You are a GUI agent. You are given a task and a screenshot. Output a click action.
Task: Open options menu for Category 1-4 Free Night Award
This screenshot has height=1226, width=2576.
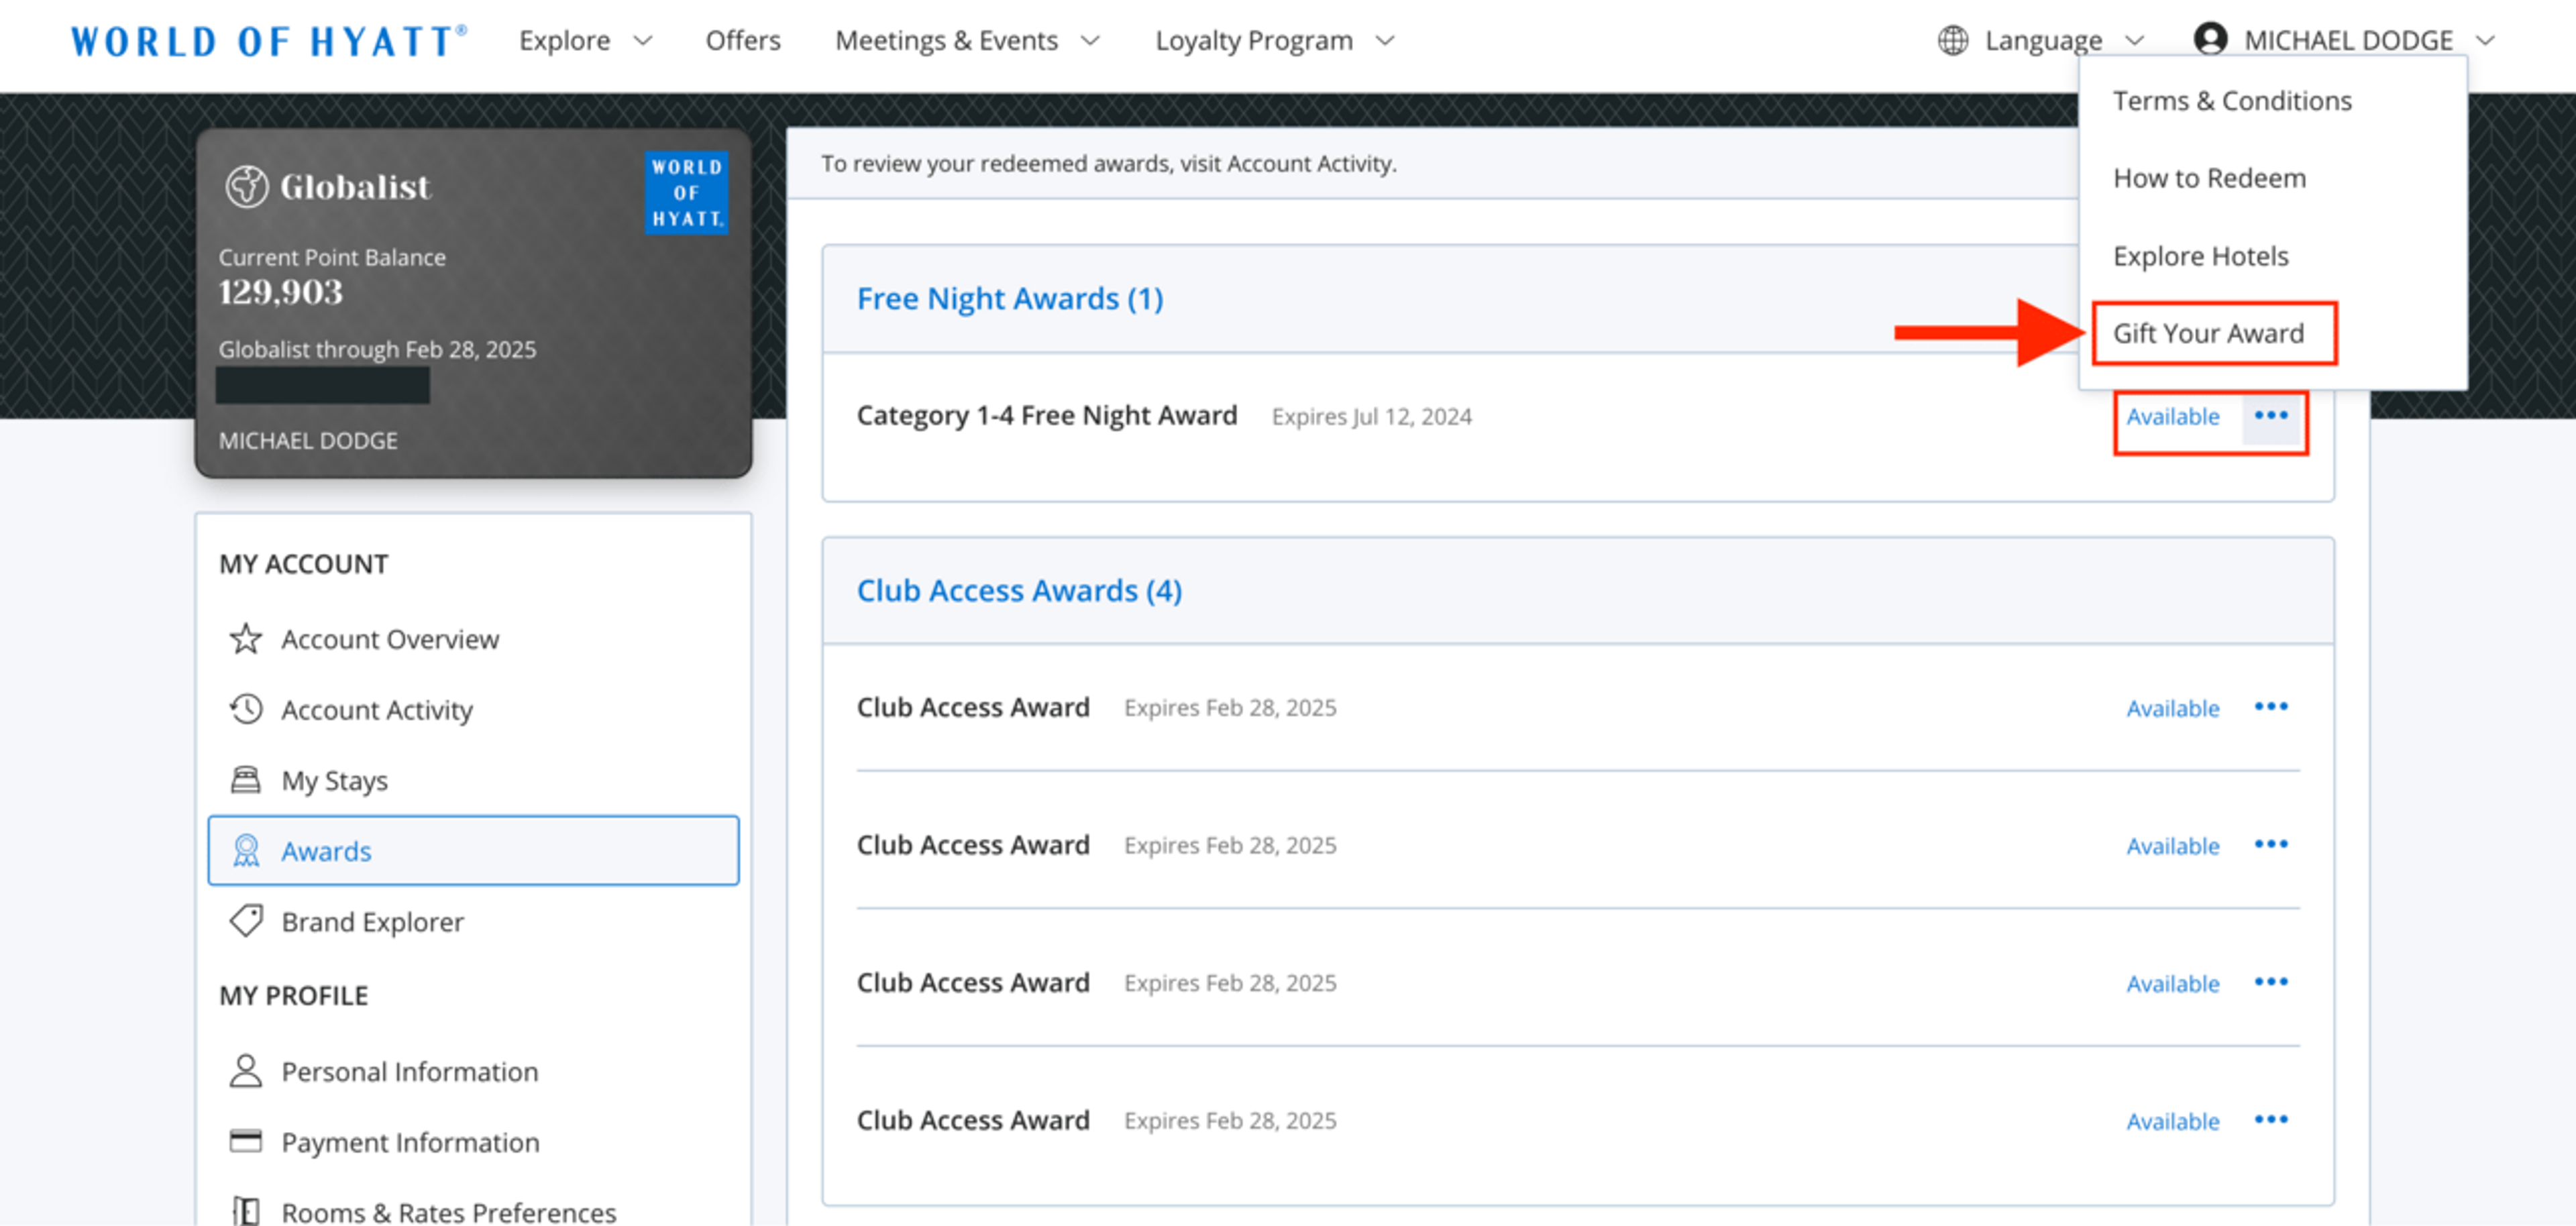point(2271,415)
